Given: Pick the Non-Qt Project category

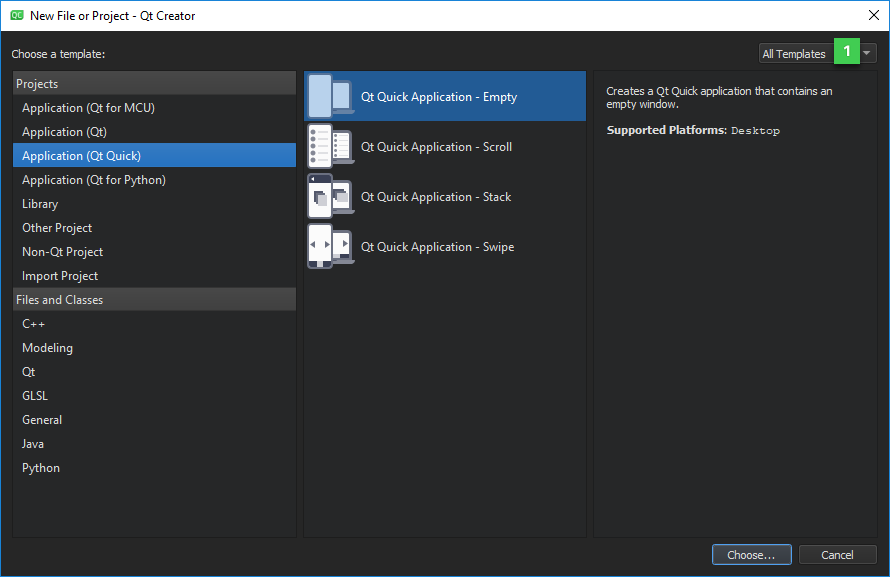Looking at the screenshot, I should pyautogui.click(x=62, y=252).
